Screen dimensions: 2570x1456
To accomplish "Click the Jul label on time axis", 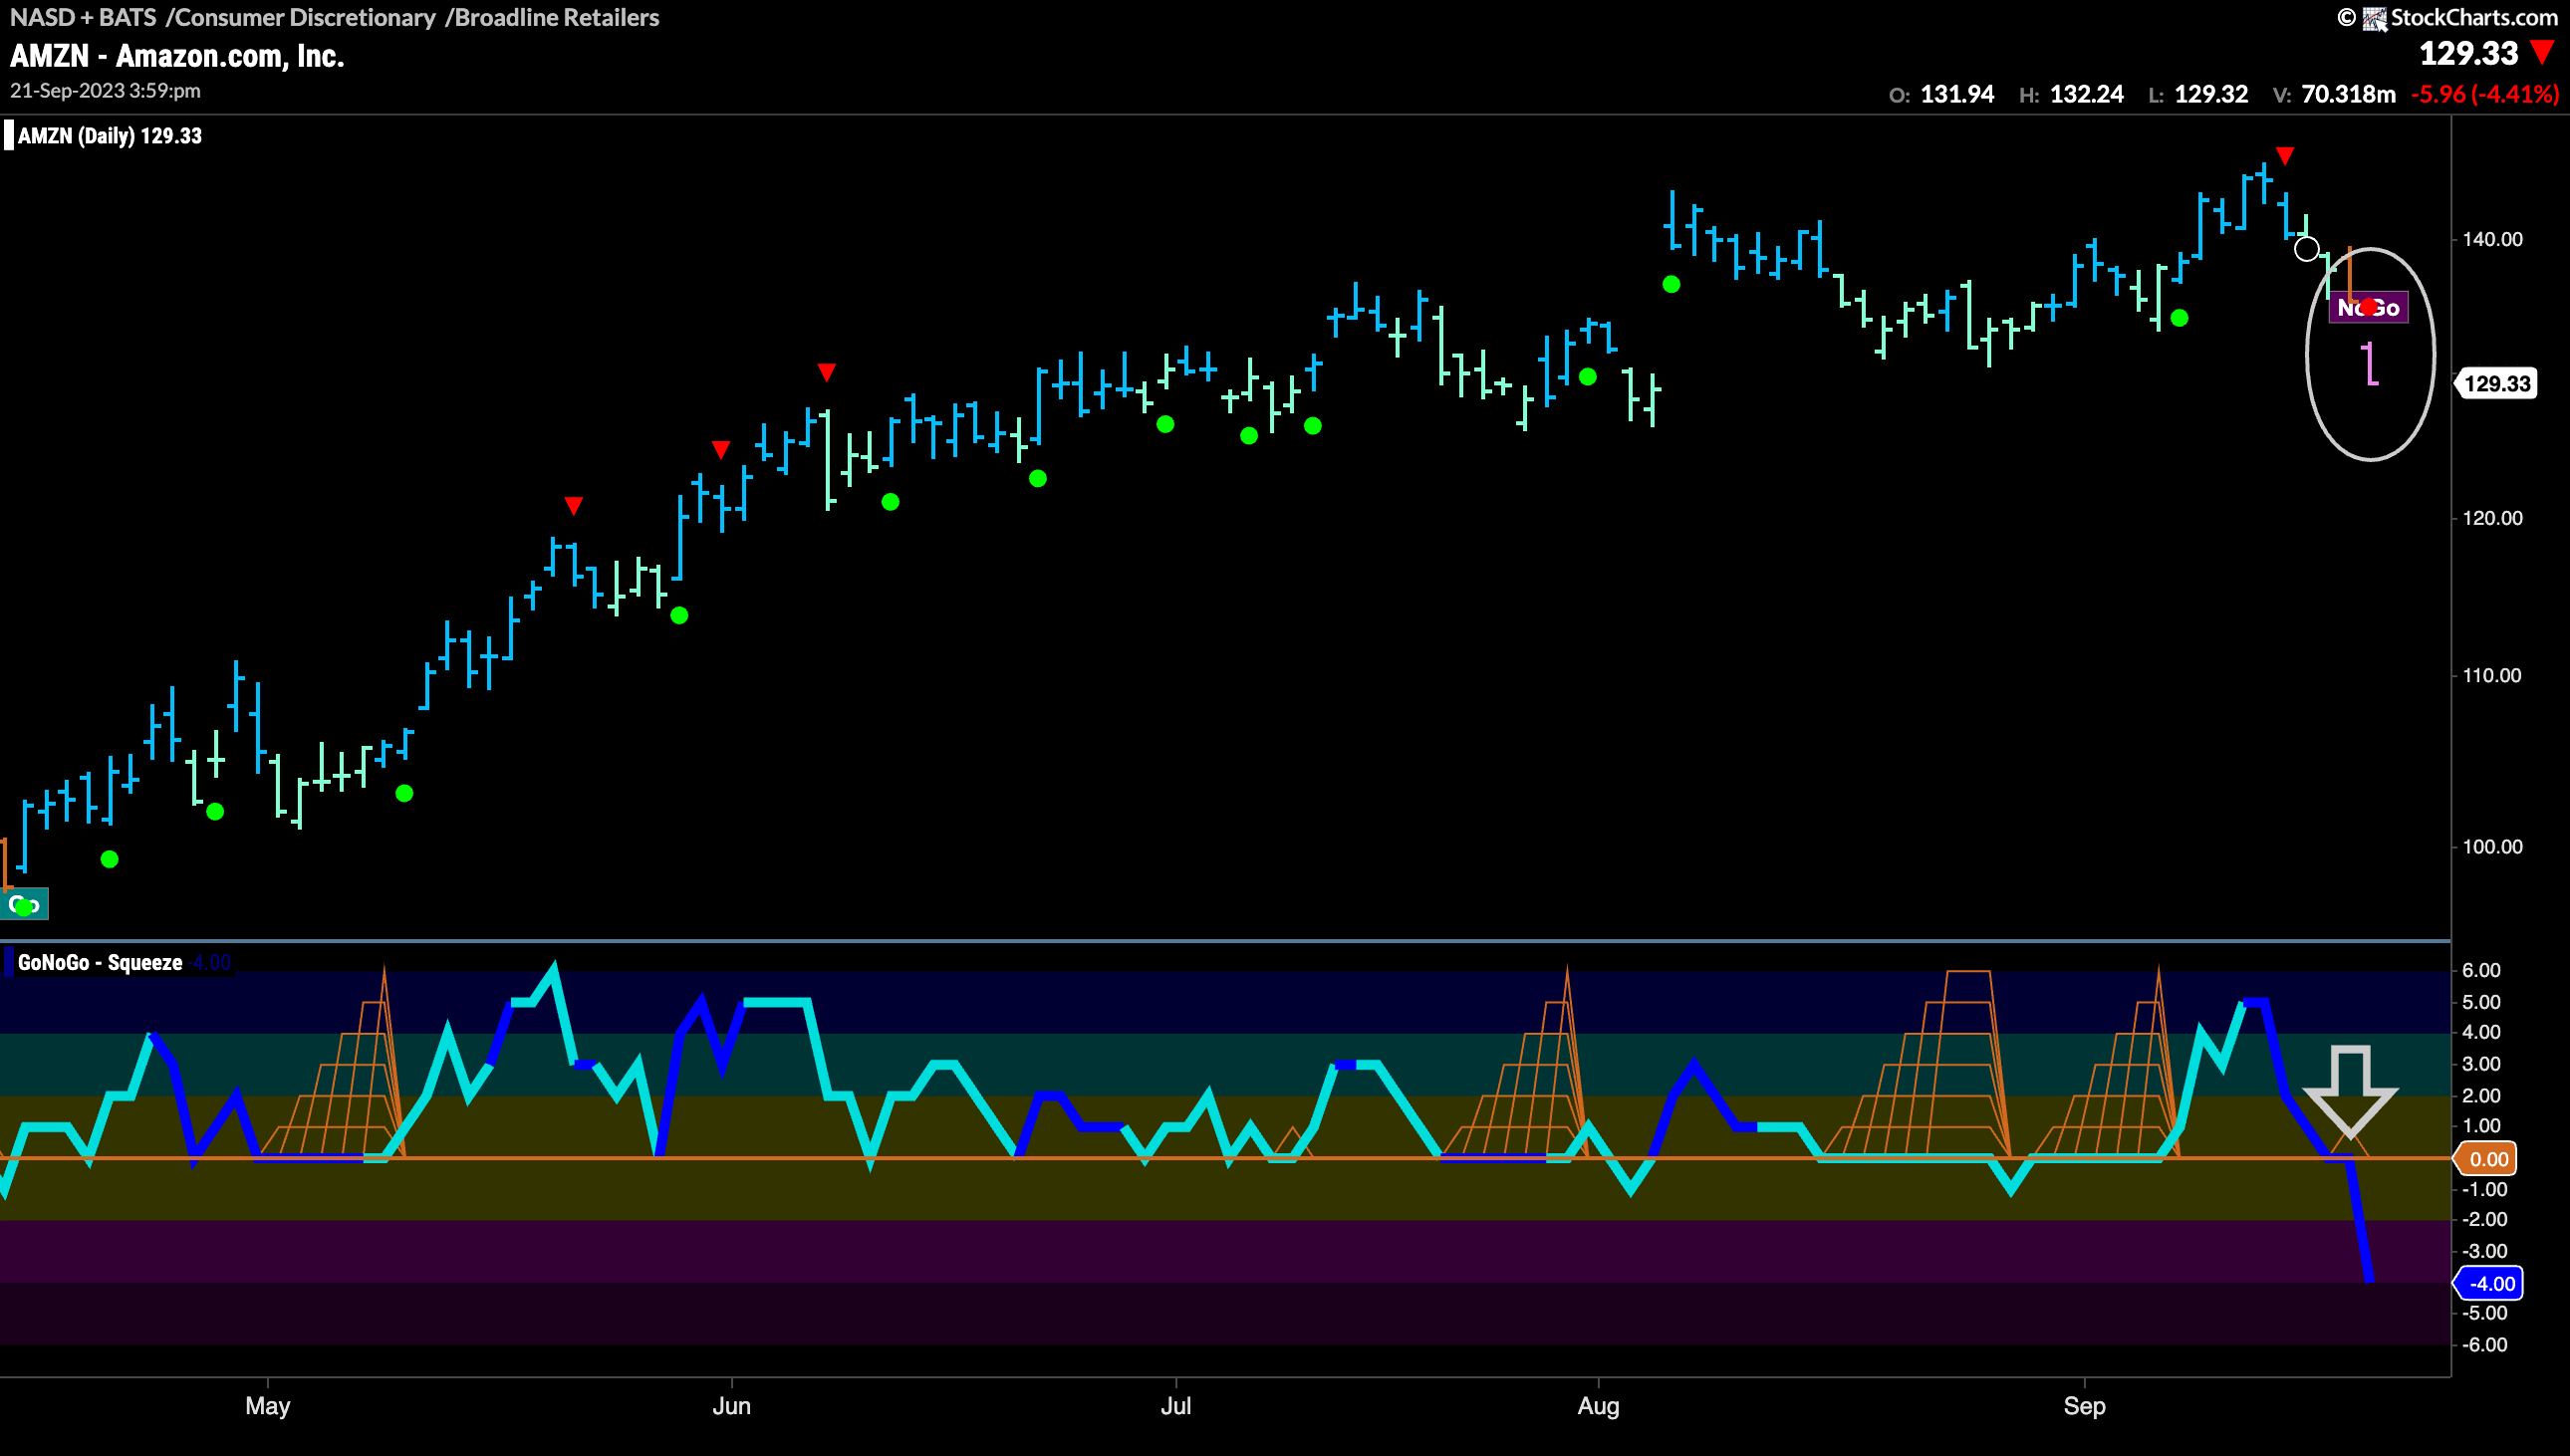I will coord(1176,1405).
